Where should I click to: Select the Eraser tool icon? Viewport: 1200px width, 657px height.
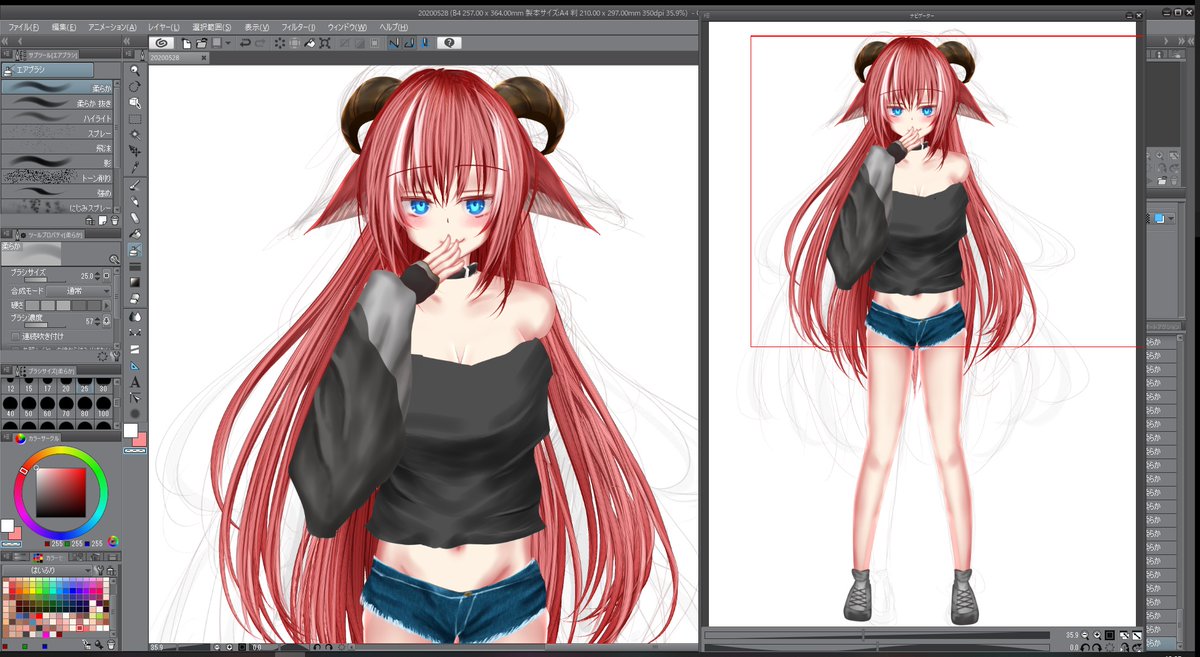pos(137,220)
